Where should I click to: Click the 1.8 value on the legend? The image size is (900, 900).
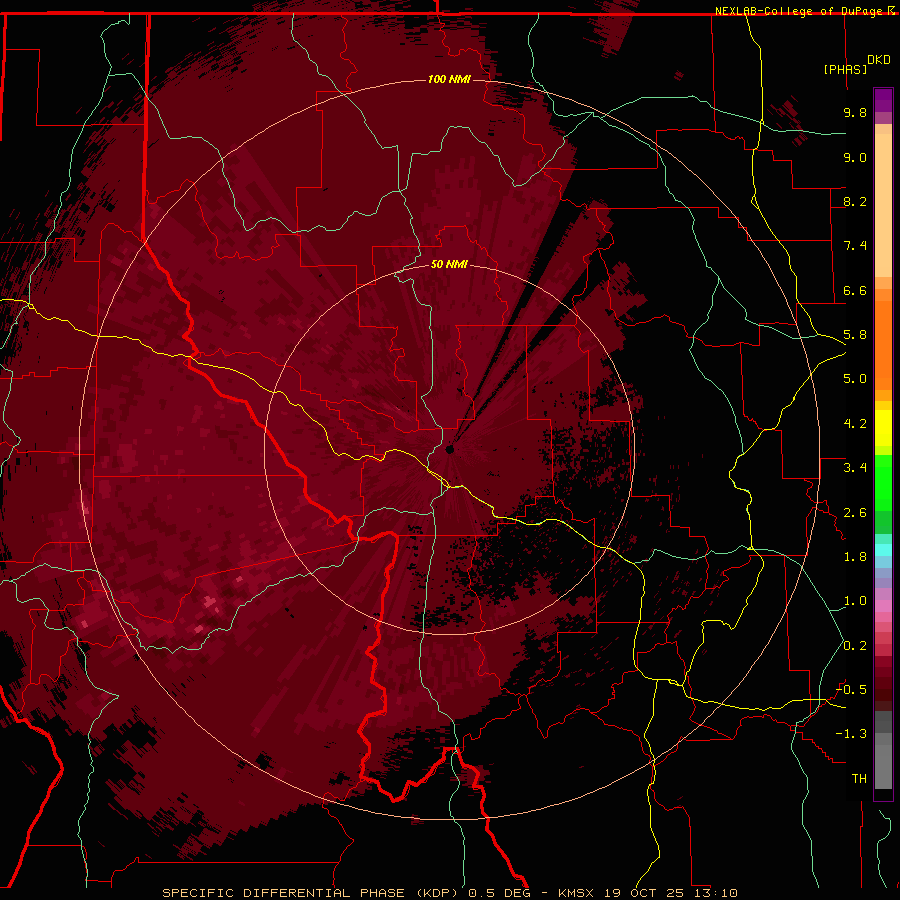pyautogui.click(x=855, y=557)
